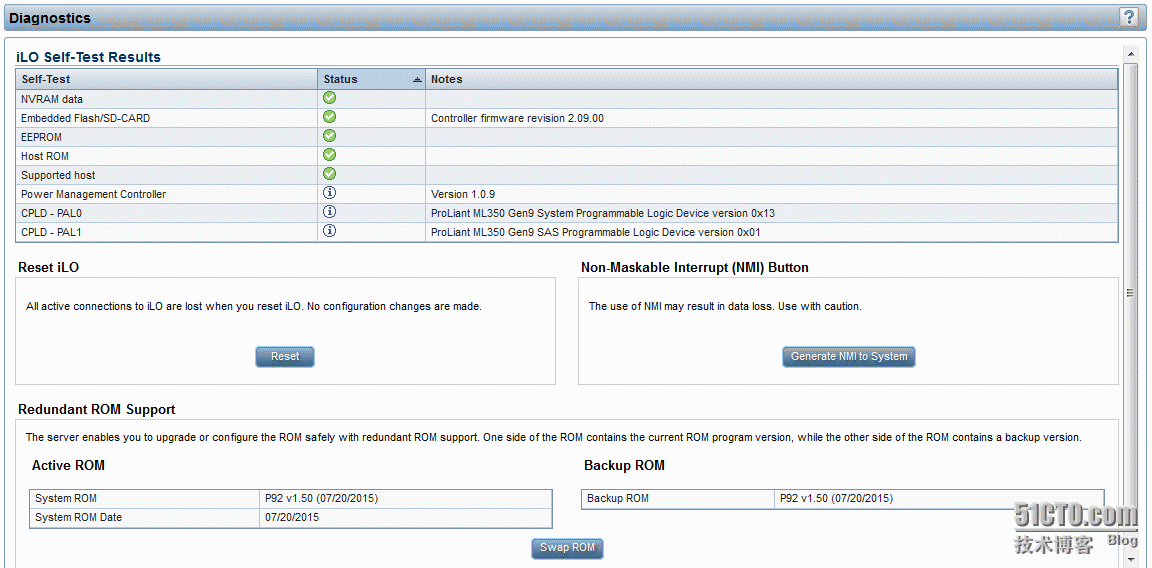Select the NVRAM data row label
This screenshot has width=1152, height=568.
click(51, 98)
